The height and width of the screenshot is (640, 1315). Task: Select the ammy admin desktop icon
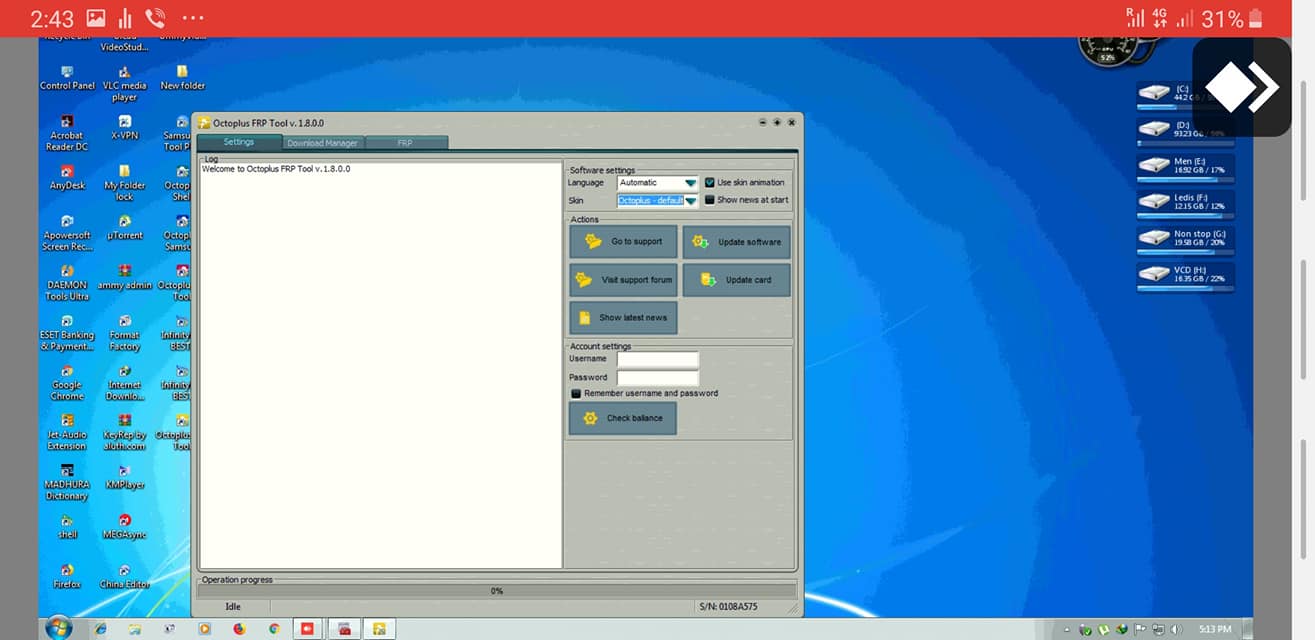124,278
